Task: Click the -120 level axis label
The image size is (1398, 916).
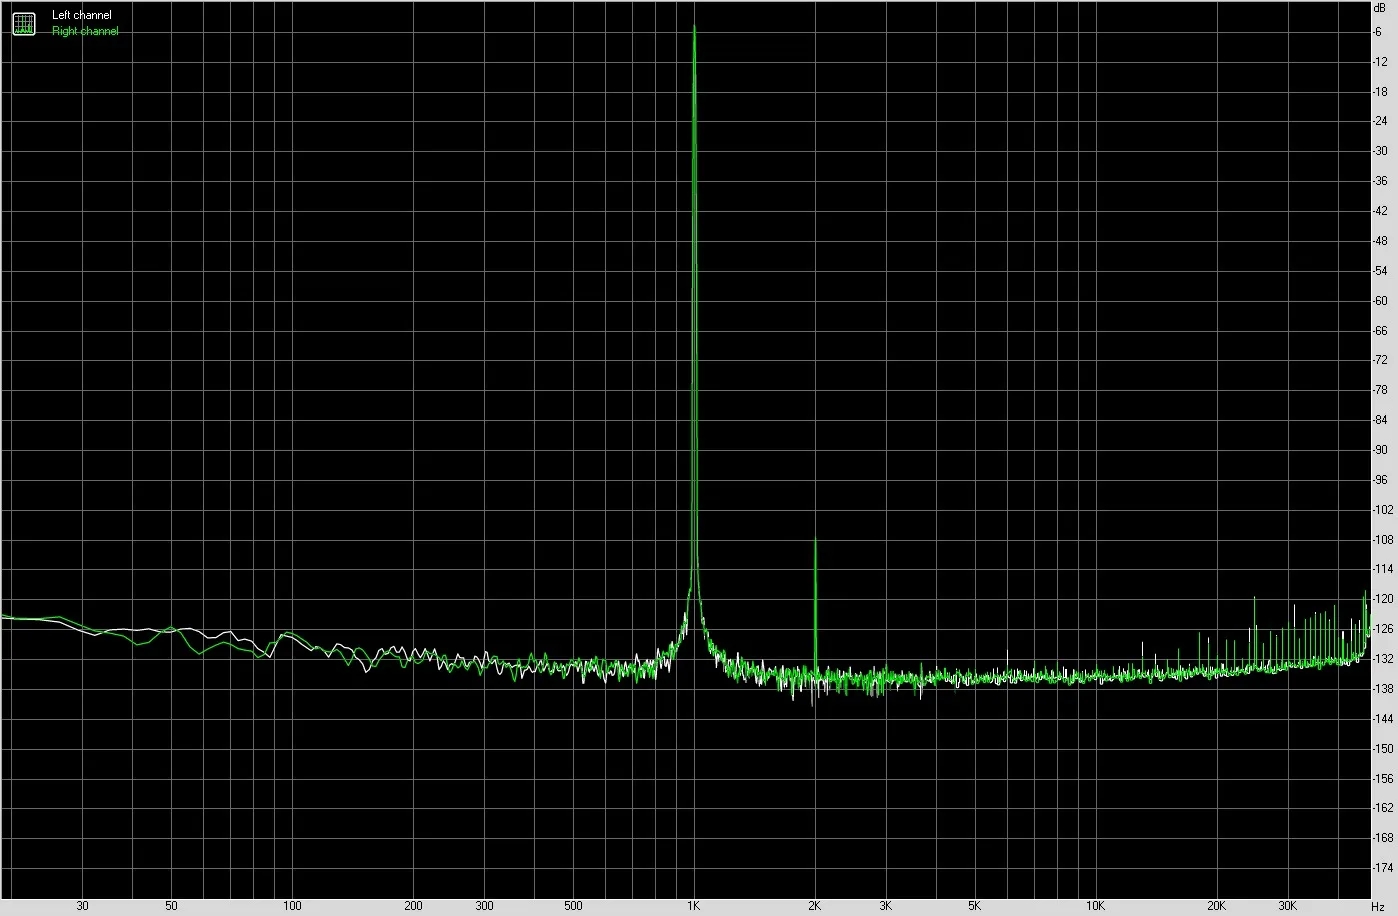Action: [1383, 599]
